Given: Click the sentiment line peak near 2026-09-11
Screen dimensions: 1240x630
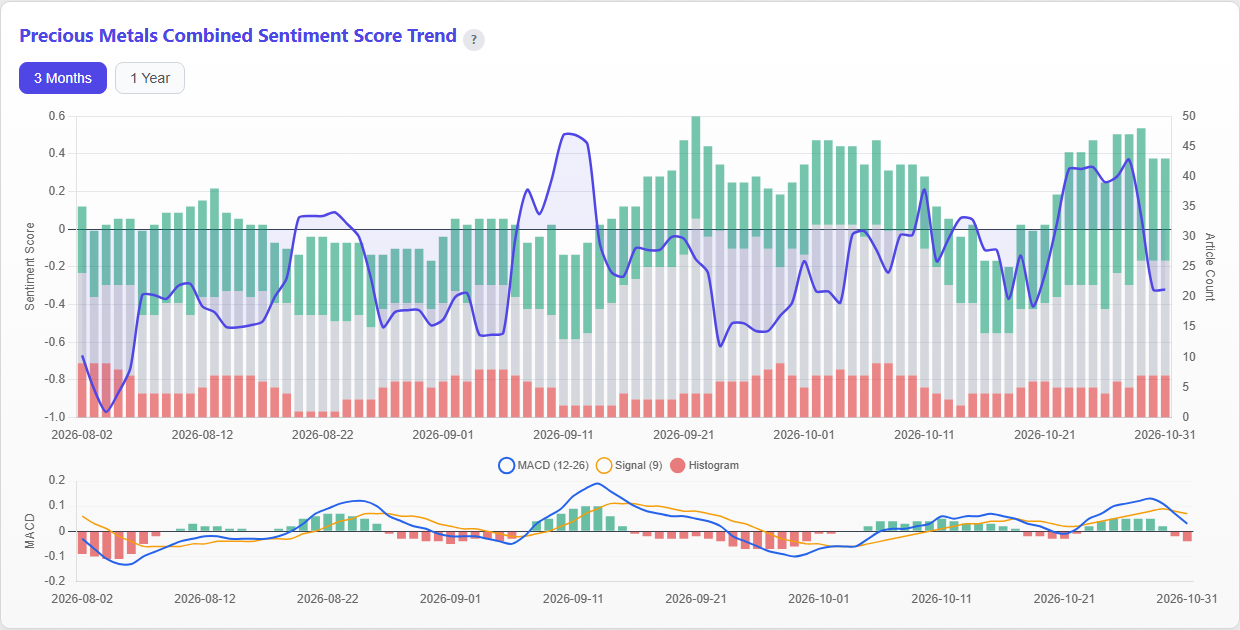Looking at the screenshot, I should (x=569, y=133).
